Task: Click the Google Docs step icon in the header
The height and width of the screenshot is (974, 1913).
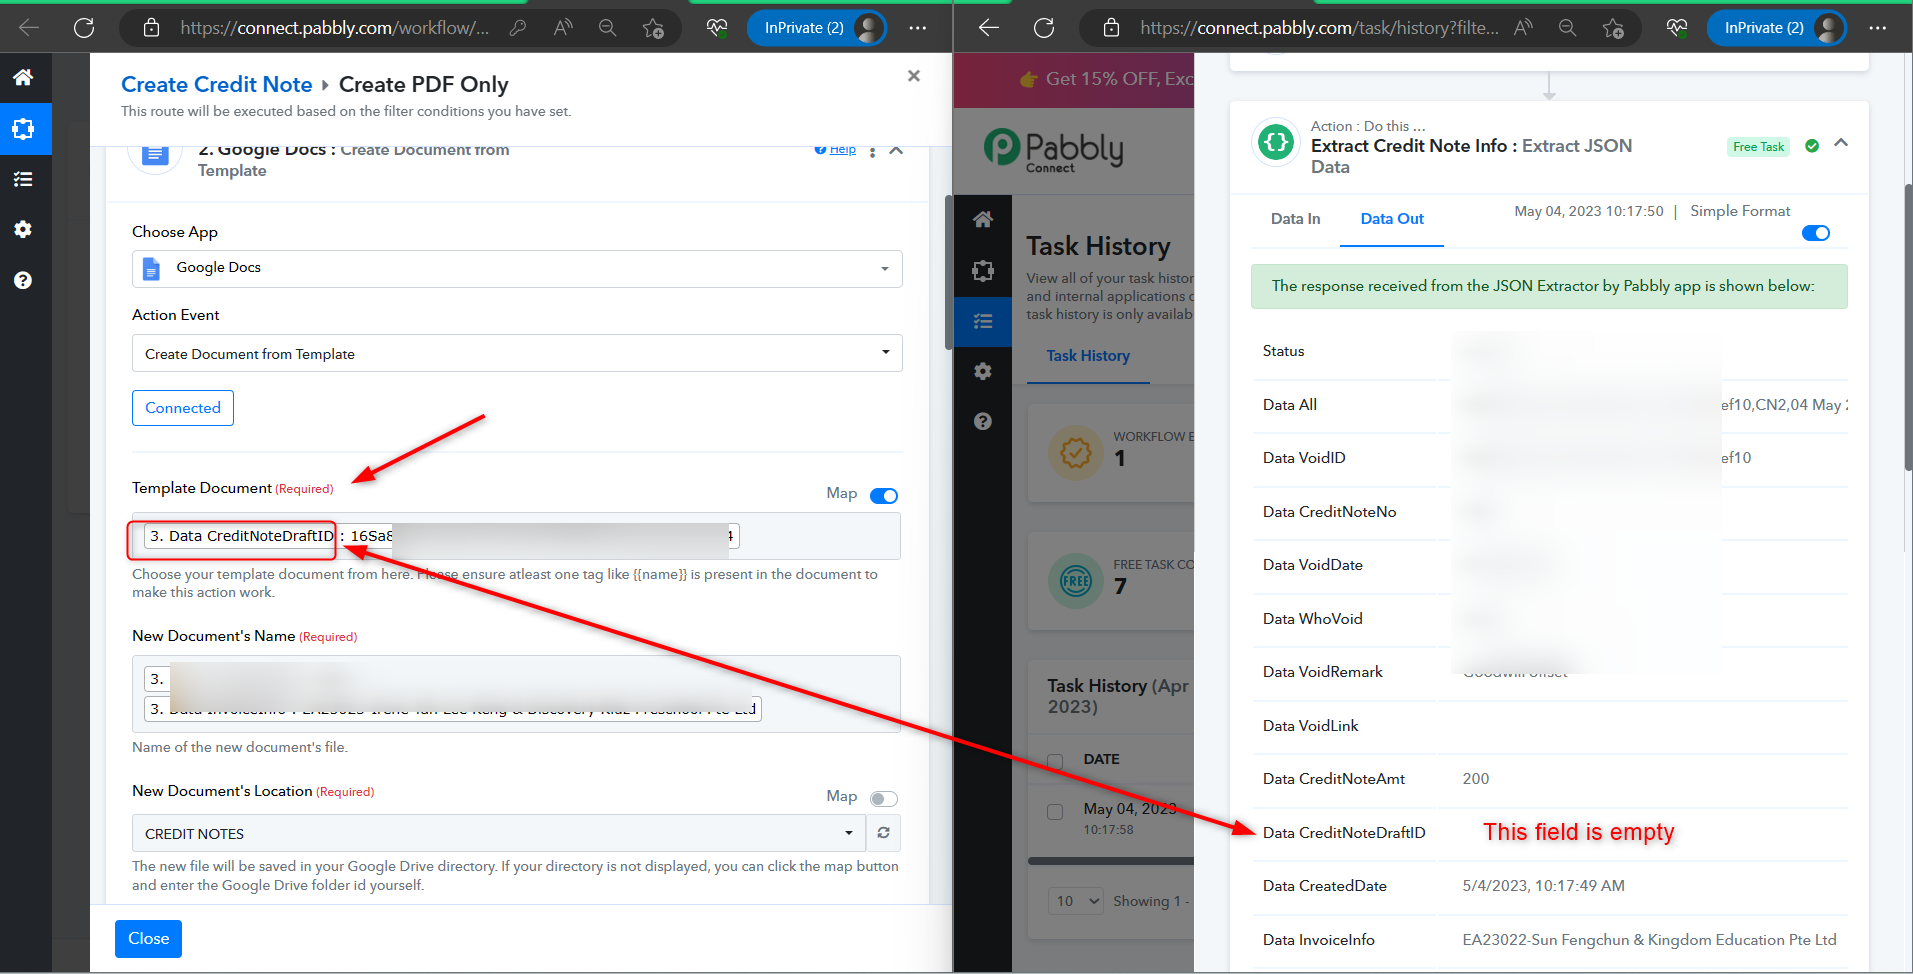Action: tap(155, 153)
